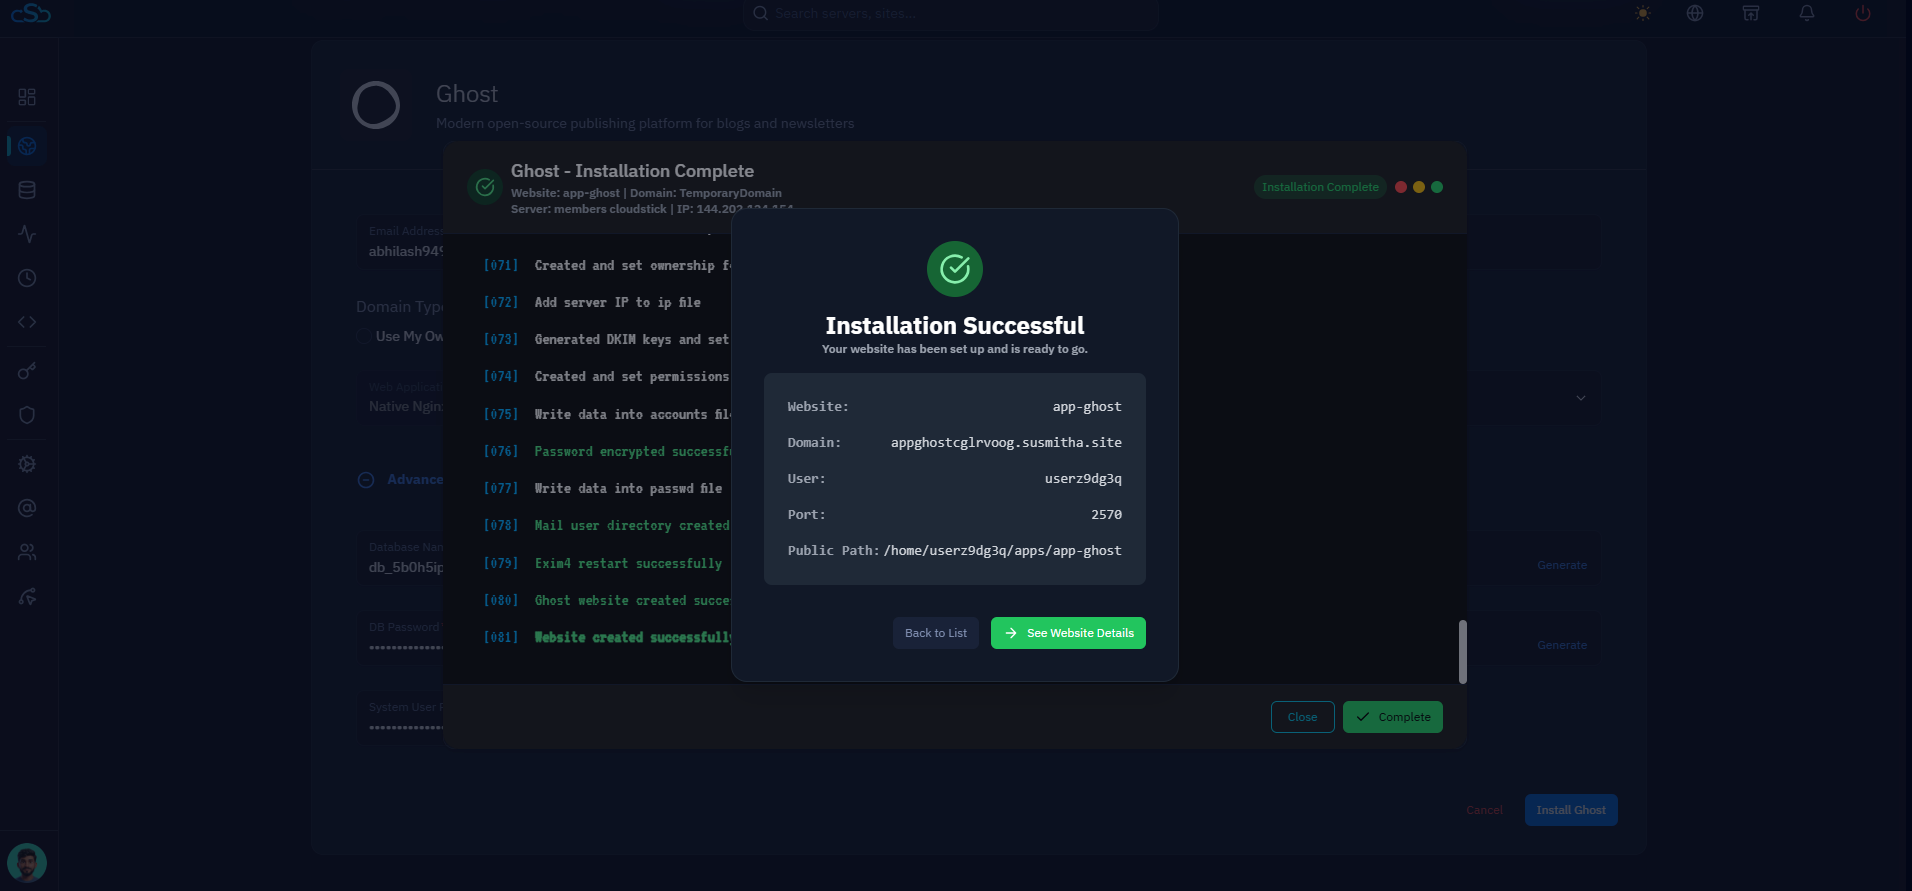Open the language globe icon in header
This screenshot has height=891, width=1912.
click(x=1695, y=13)
